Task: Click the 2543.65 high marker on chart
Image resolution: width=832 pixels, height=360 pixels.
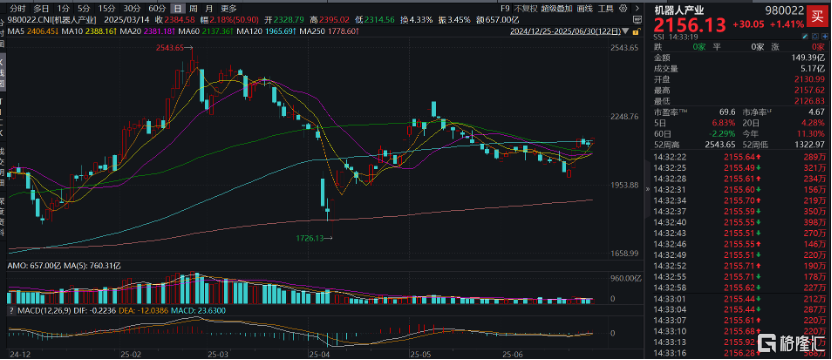Action: (x=174, y=48)
